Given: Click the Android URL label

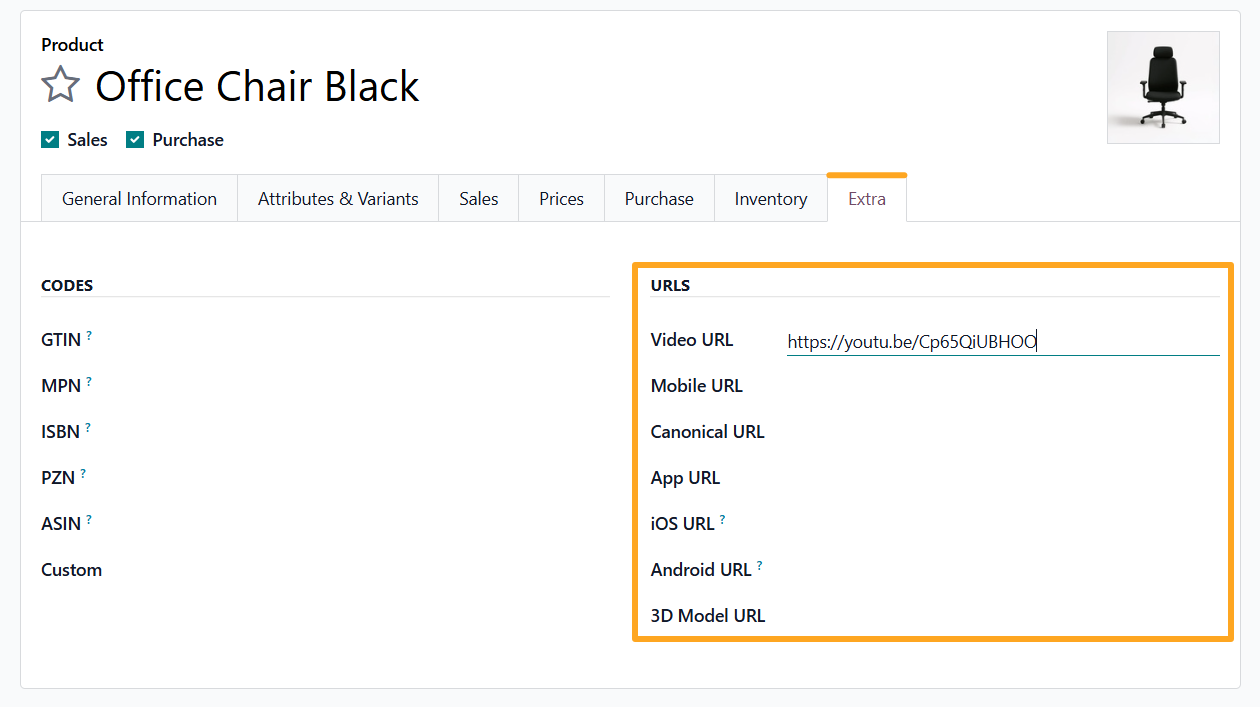Looking at the screenshot, I should [x=701, y=570].
